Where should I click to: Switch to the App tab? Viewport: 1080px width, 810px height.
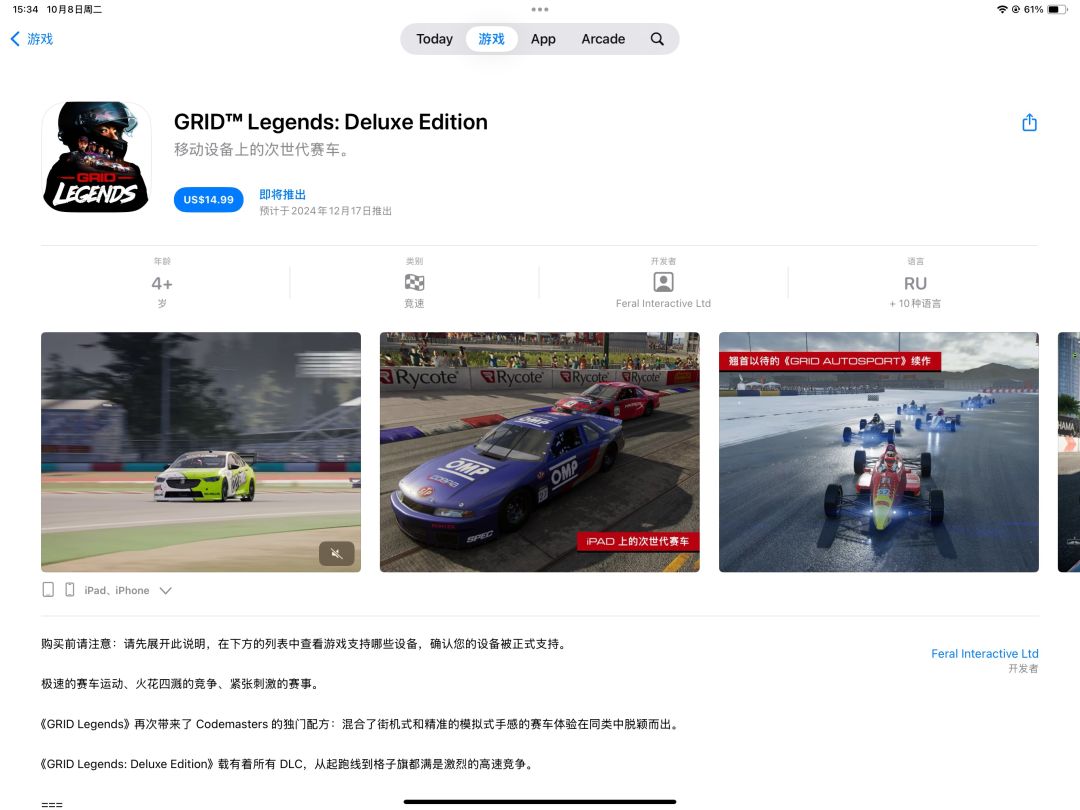point(543,39)
